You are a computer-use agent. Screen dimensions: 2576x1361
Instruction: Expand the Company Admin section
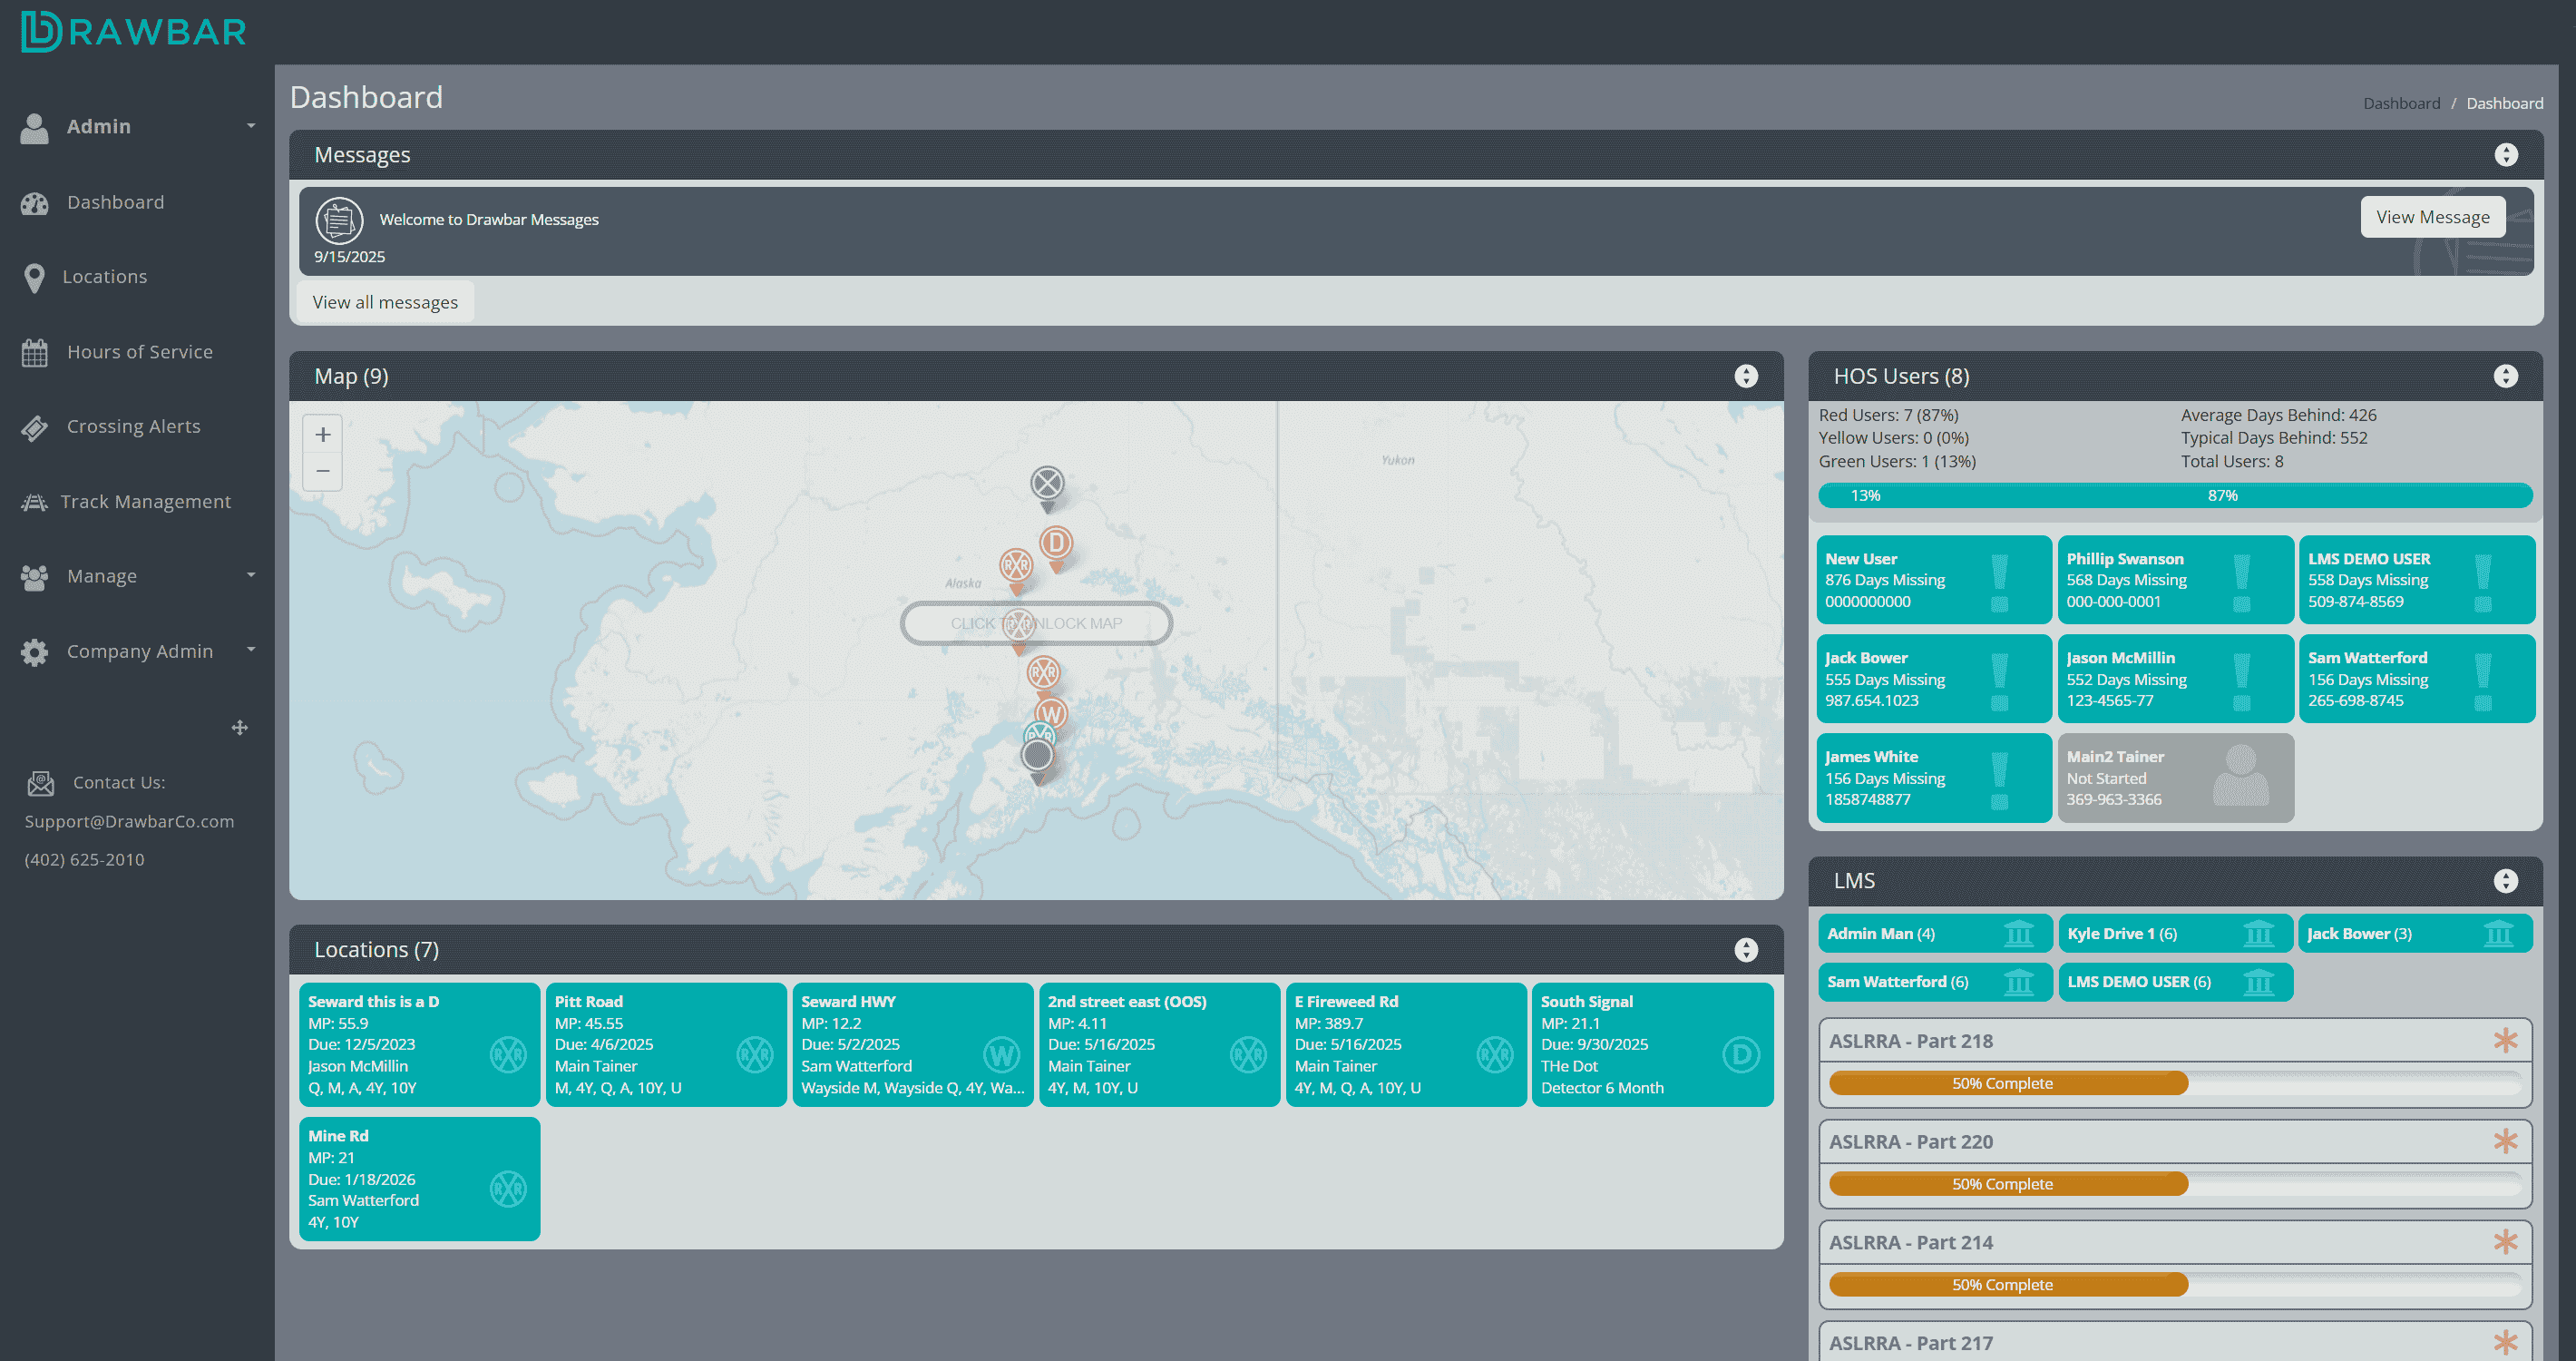(251, 649)
